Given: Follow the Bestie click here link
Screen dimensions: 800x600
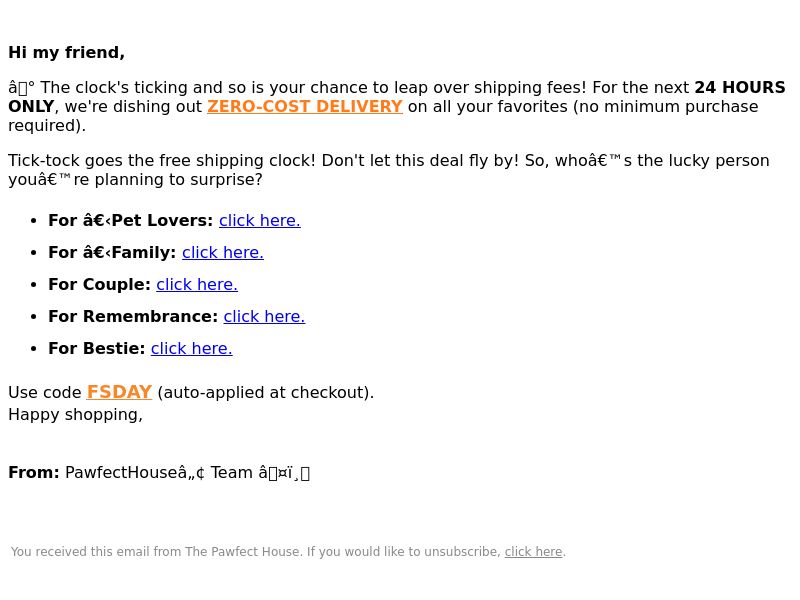Looking at the screenshot, I should coord(192,348).
